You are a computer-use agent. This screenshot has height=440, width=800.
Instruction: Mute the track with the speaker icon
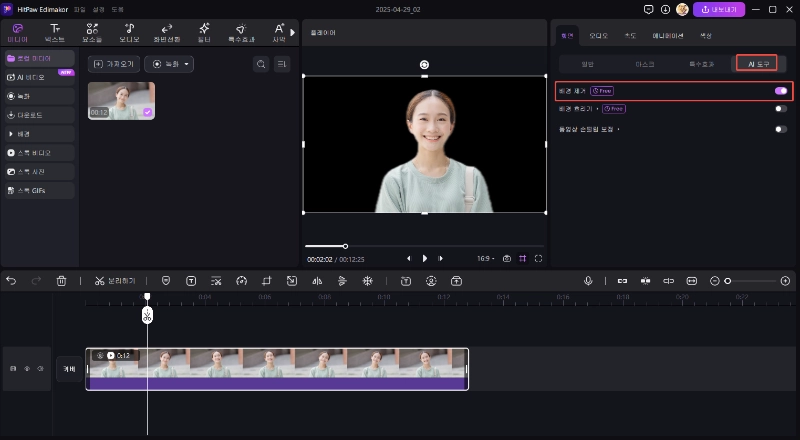click(41, 369)
